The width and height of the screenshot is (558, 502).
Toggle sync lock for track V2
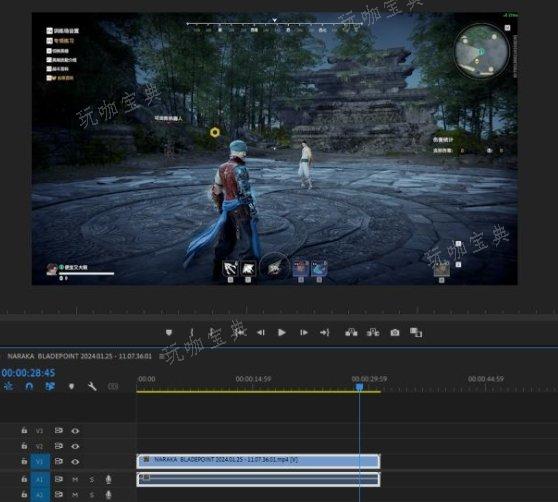(x=59, y=446)
